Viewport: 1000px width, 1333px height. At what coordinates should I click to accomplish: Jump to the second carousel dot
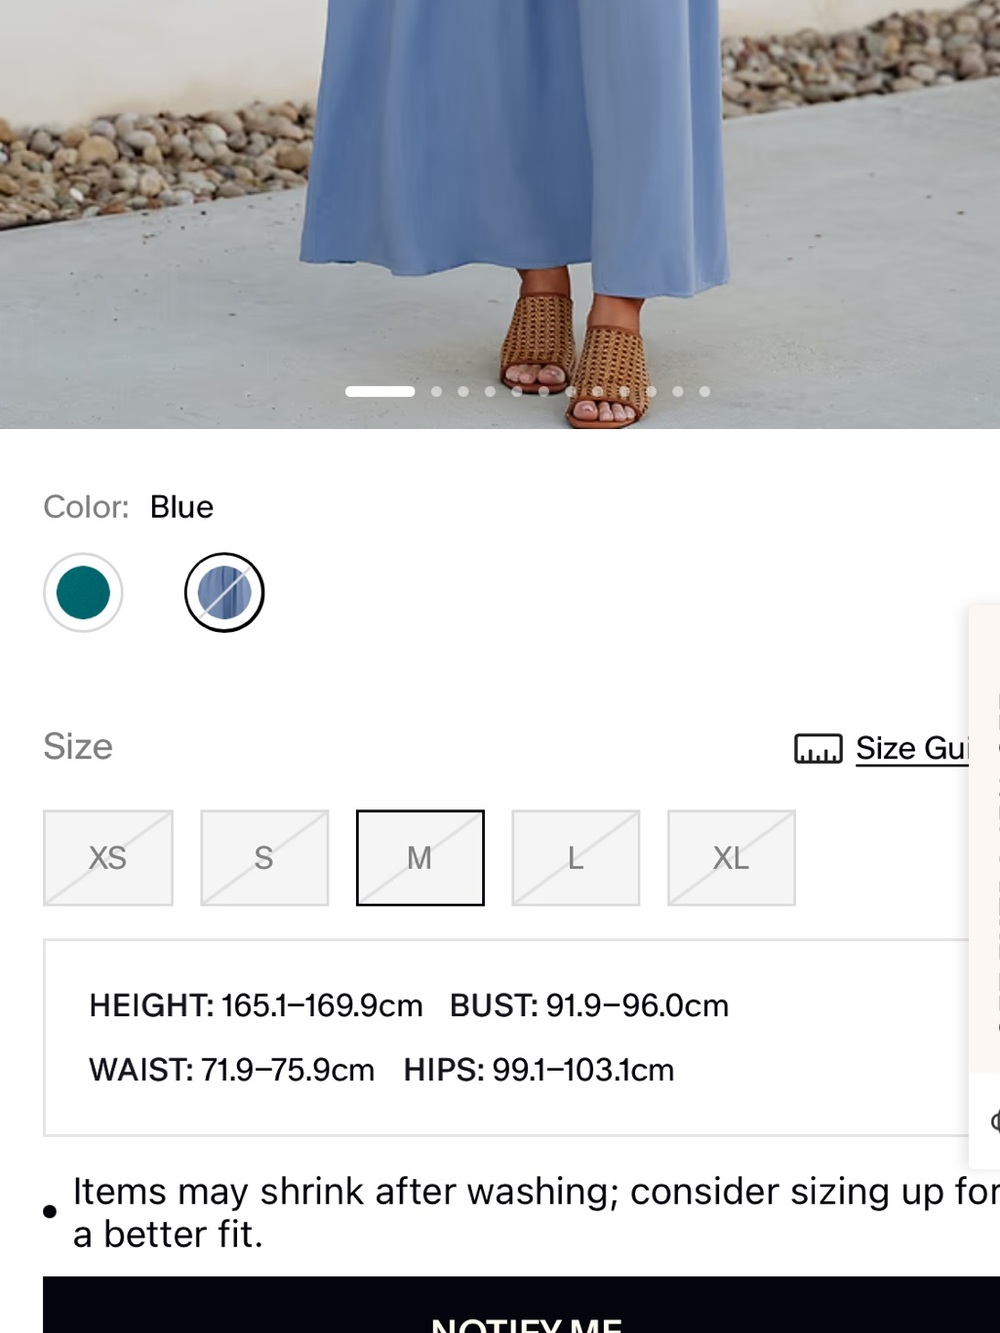pos(436,391)
